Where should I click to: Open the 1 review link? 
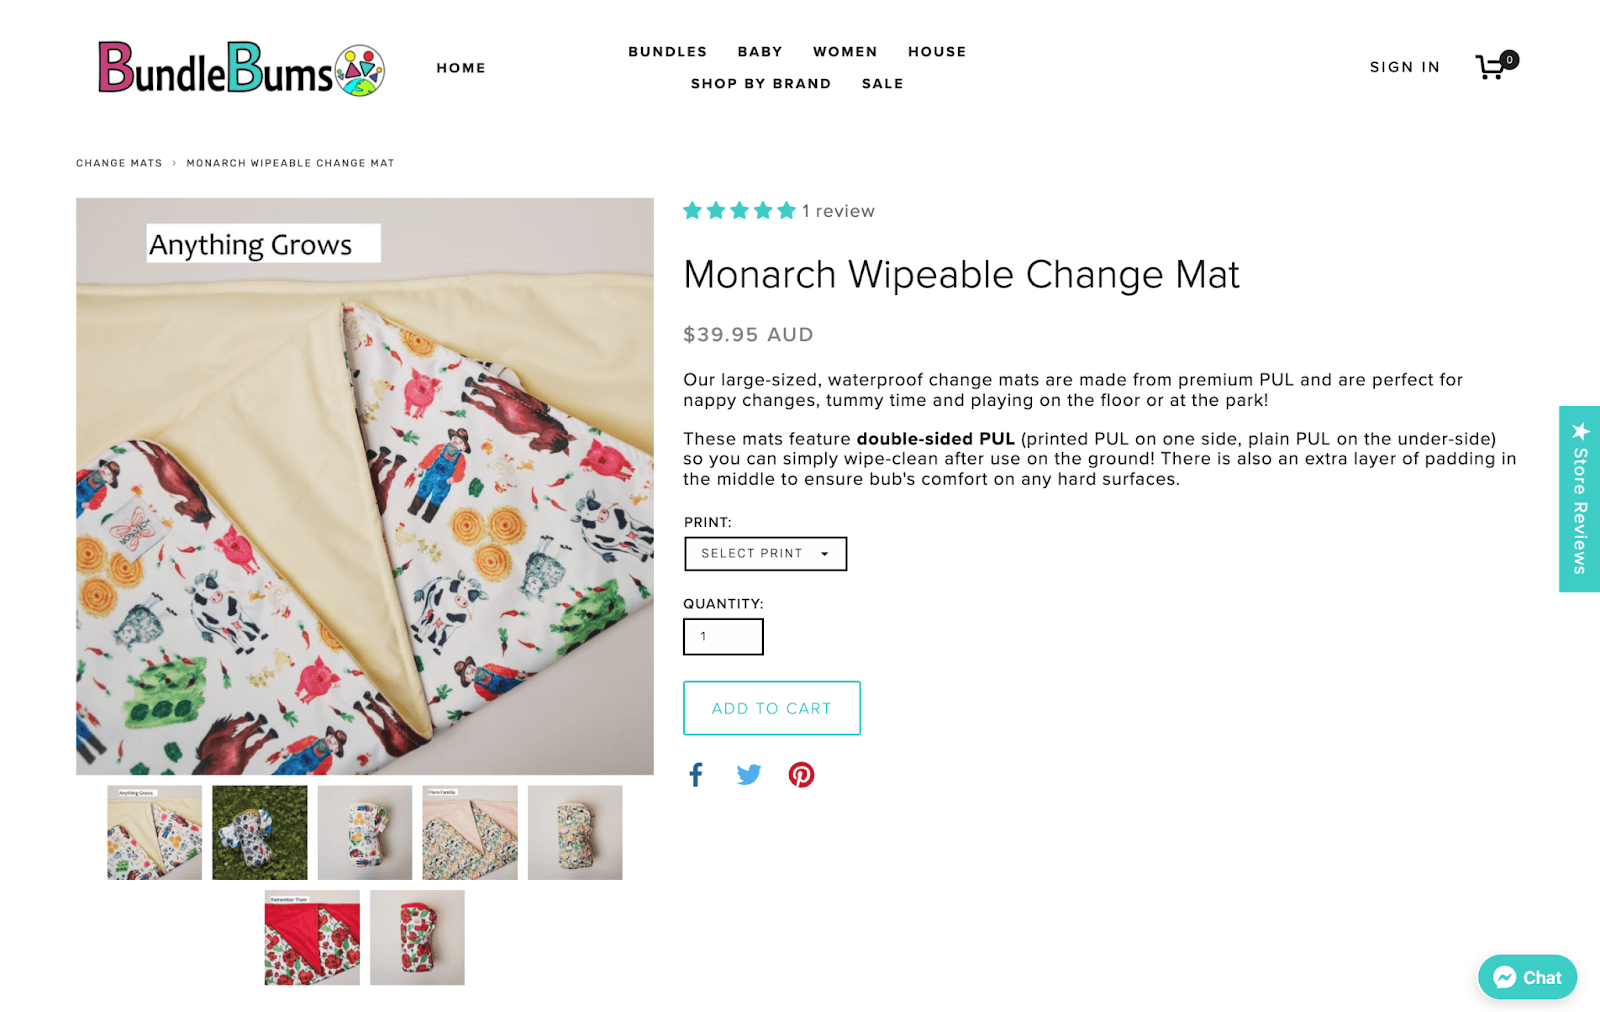838,211
